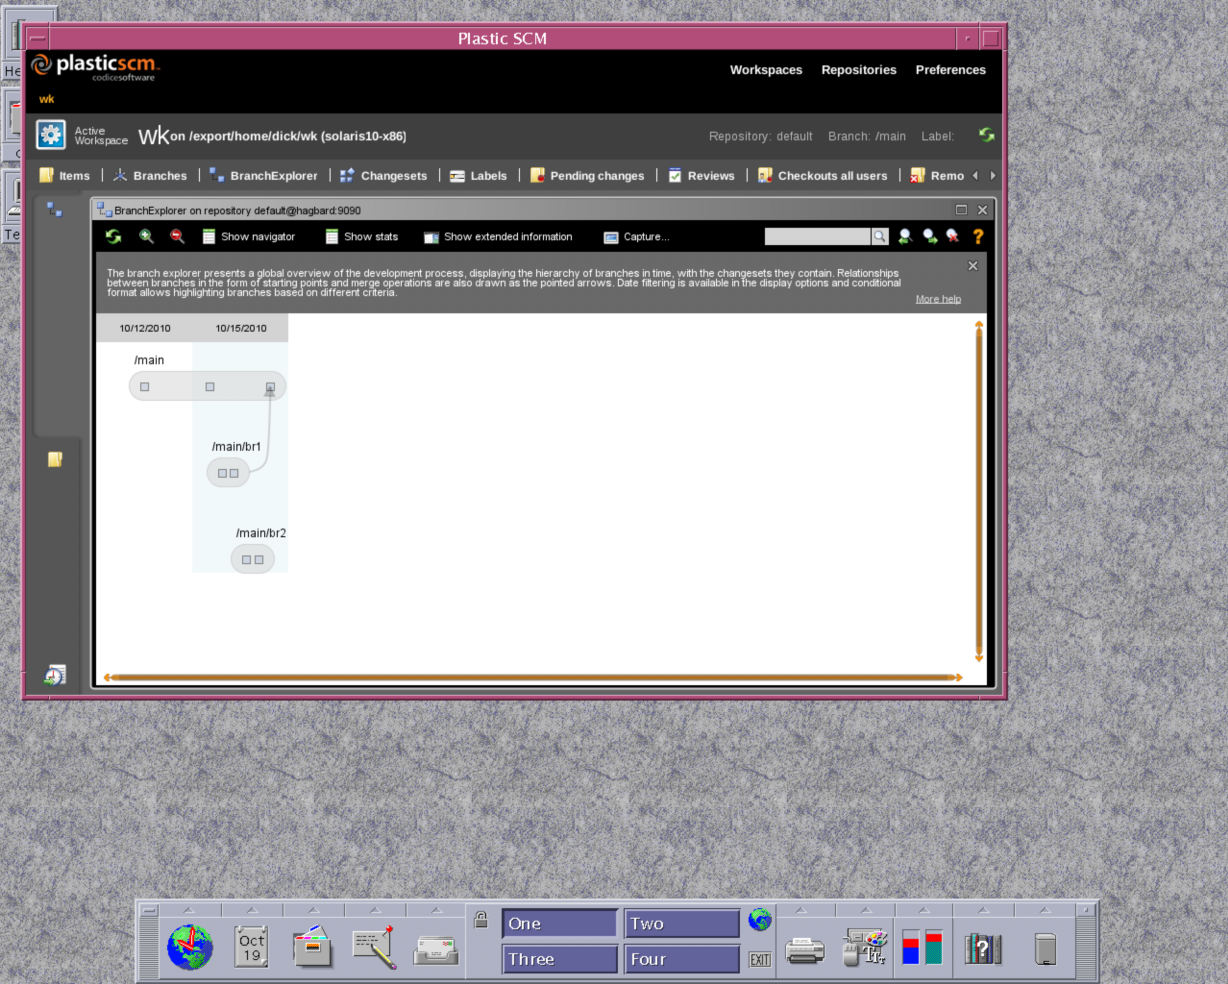Open the style manager palette icon

pos(865,947)
